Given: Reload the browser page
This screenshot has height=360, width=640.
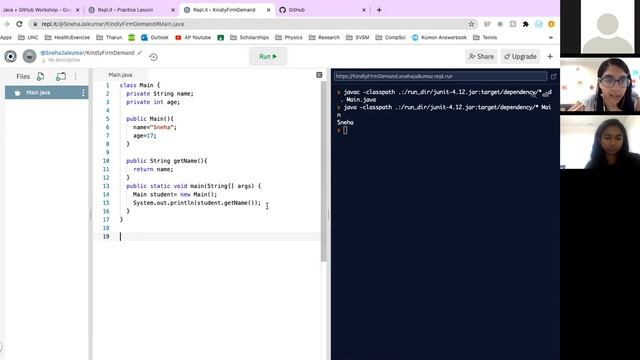Looking at the screenshot, I should click(19, 24).
